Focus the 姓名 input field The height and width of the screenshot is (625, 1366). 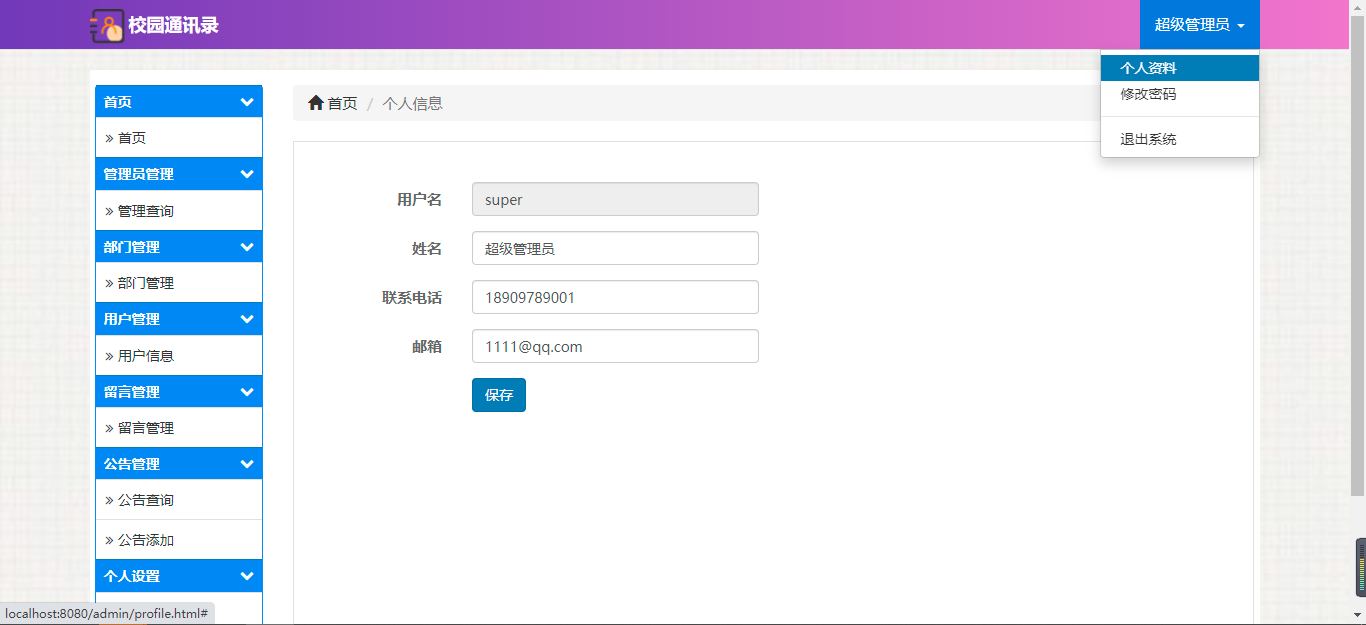click(x=615, y=248)
